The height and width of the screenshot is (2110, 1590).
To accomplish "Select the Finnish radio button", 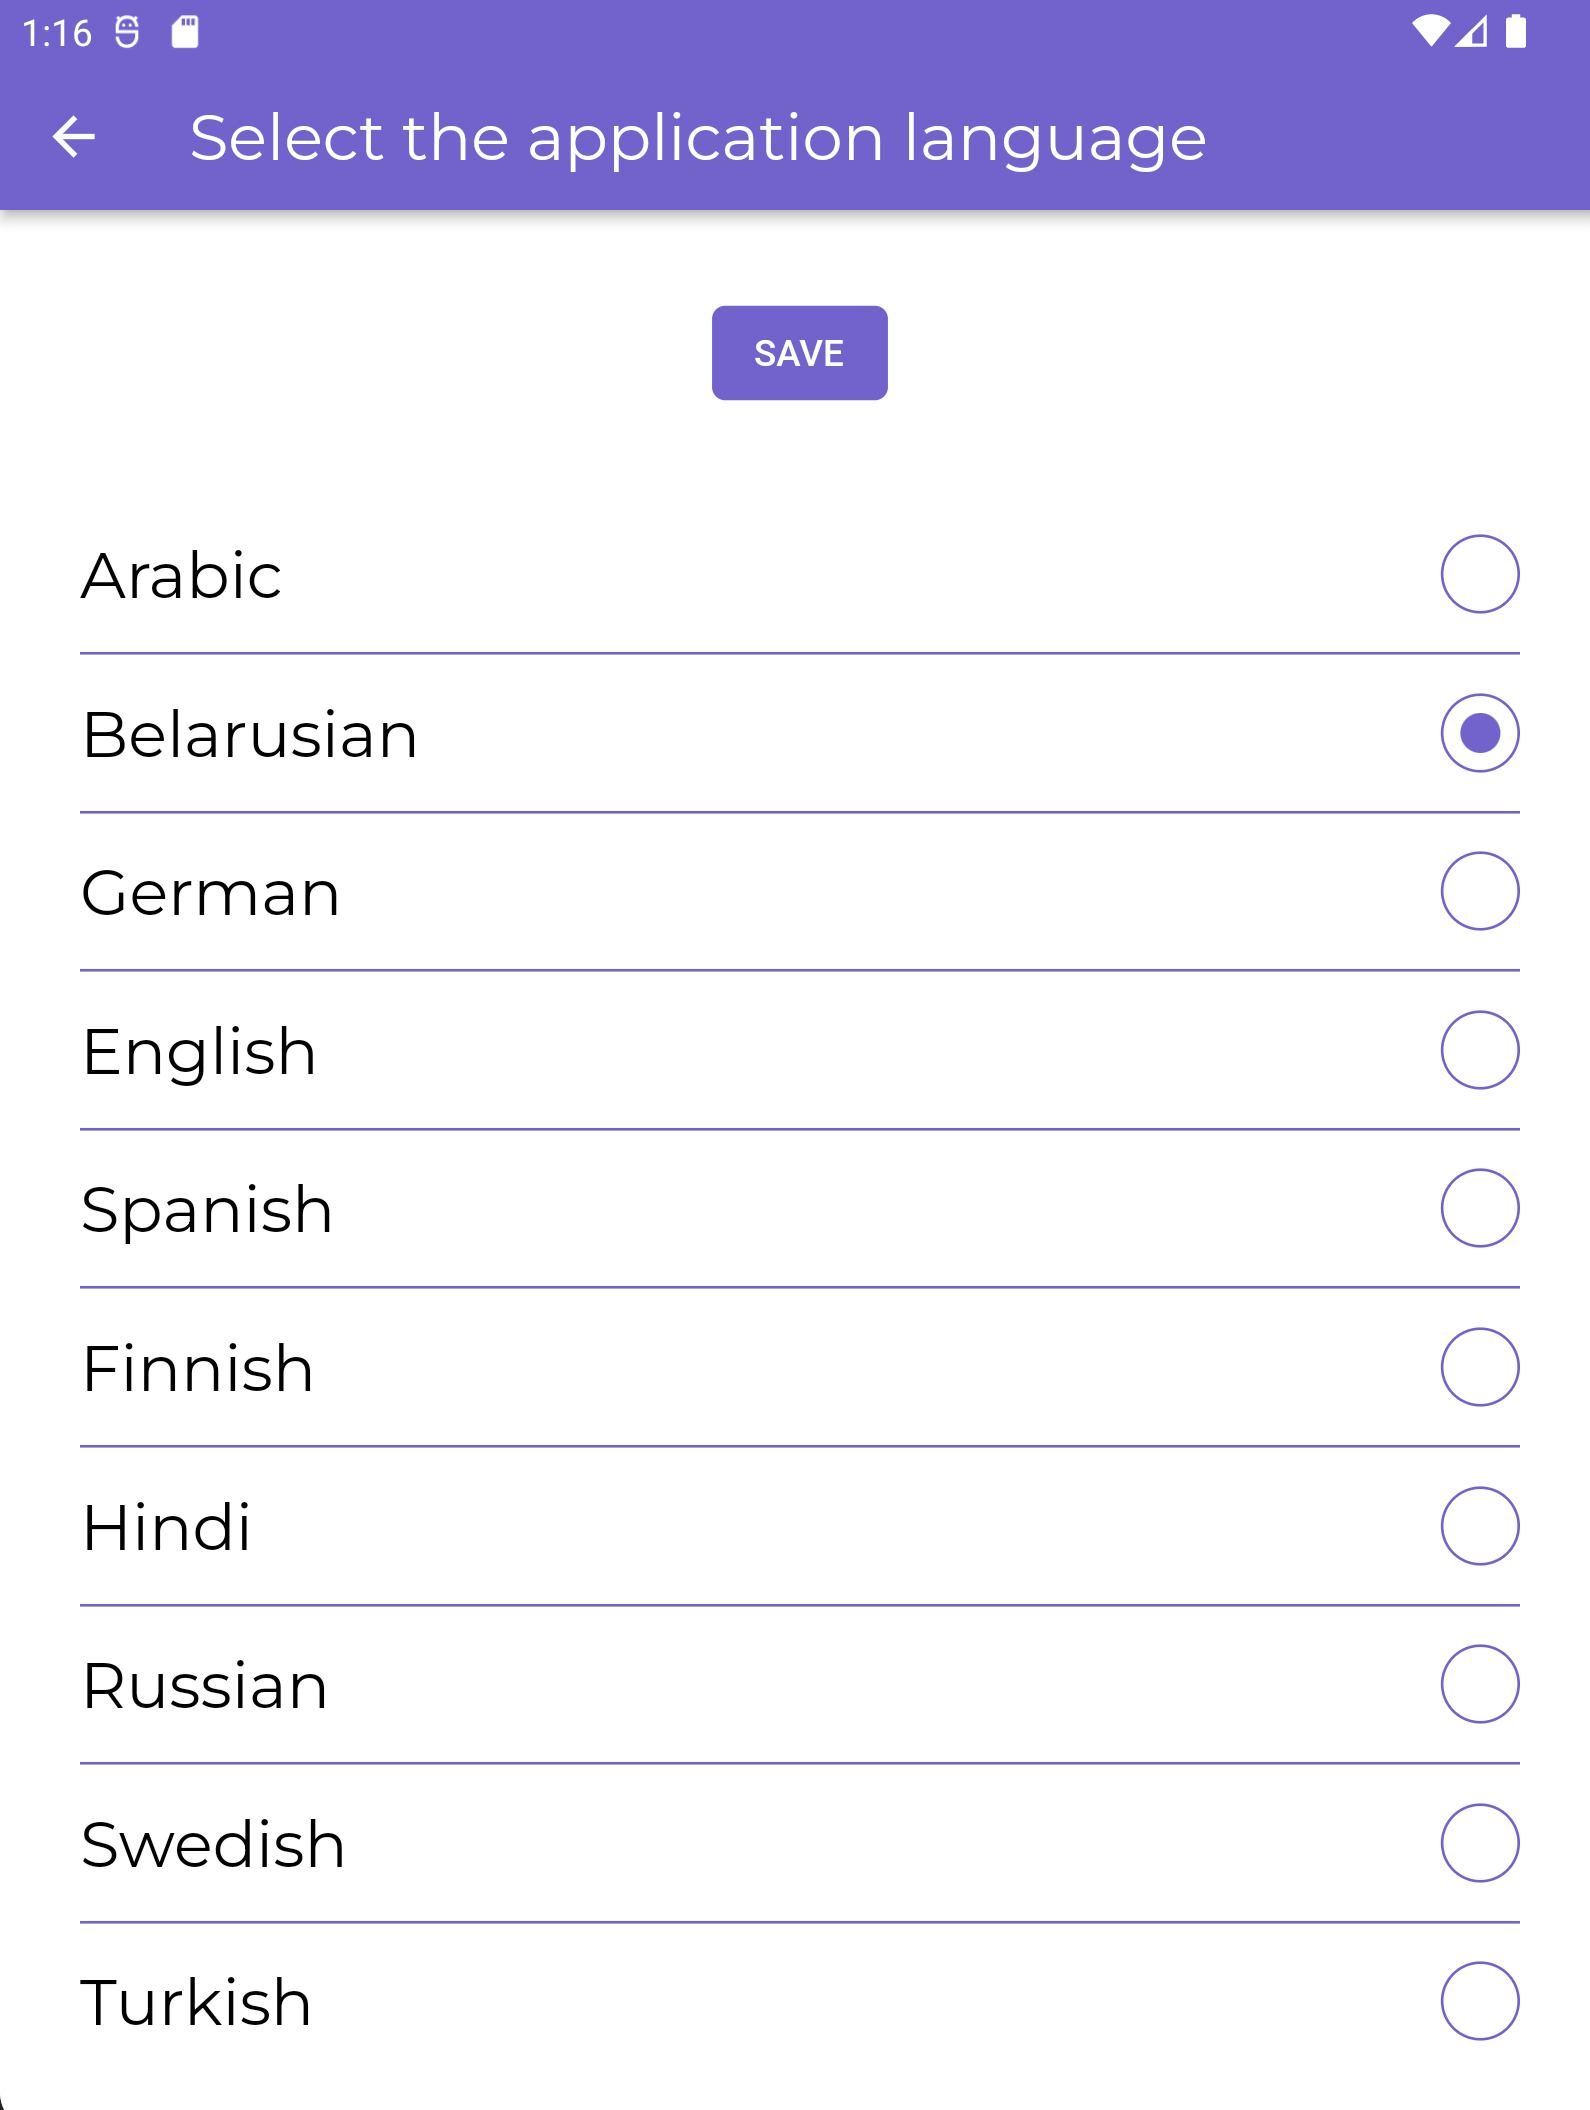I will pos(1479,1367).
